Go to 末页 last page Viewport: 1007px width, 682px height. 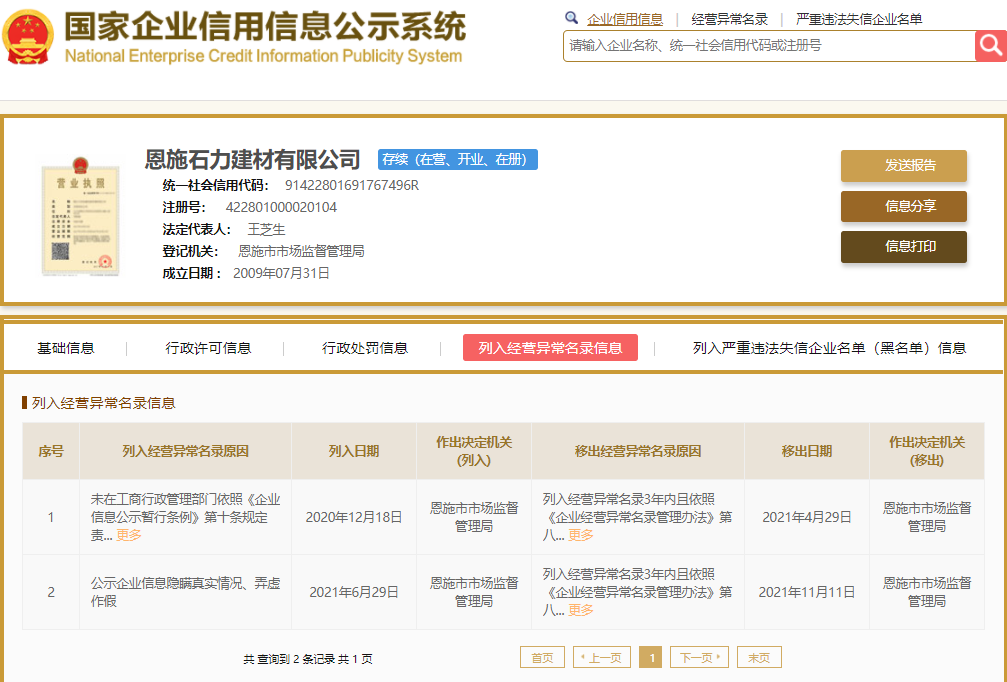click(x=759, y=658)
